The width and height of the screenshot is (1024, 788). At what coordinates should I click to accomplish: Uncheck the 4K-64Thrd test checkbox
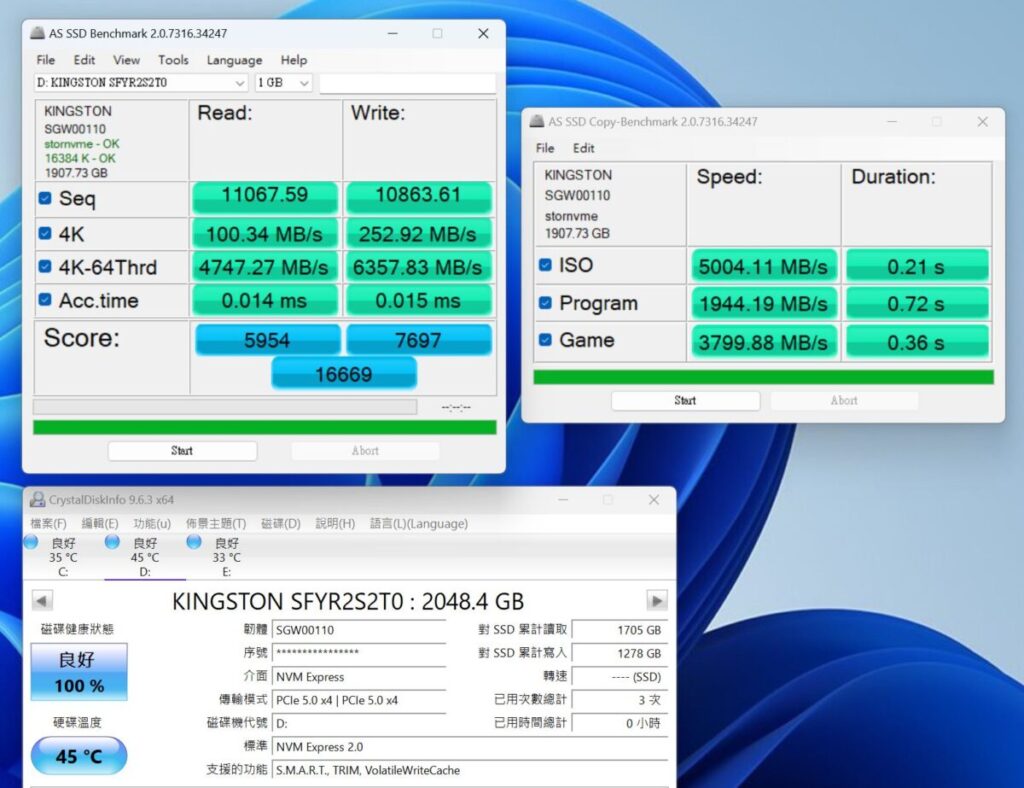[x=45, y=266]
